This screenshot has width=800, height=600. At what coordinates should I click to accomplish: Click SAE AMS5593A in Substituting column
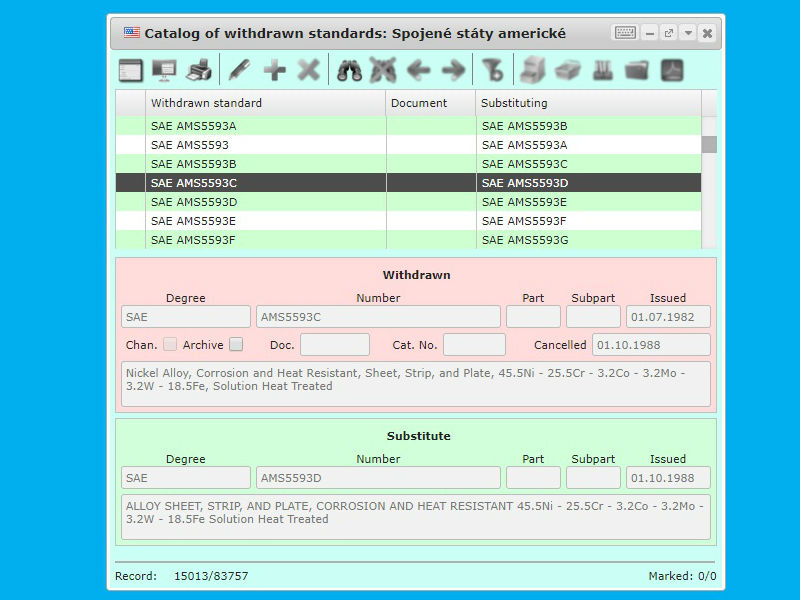[524, 145]
